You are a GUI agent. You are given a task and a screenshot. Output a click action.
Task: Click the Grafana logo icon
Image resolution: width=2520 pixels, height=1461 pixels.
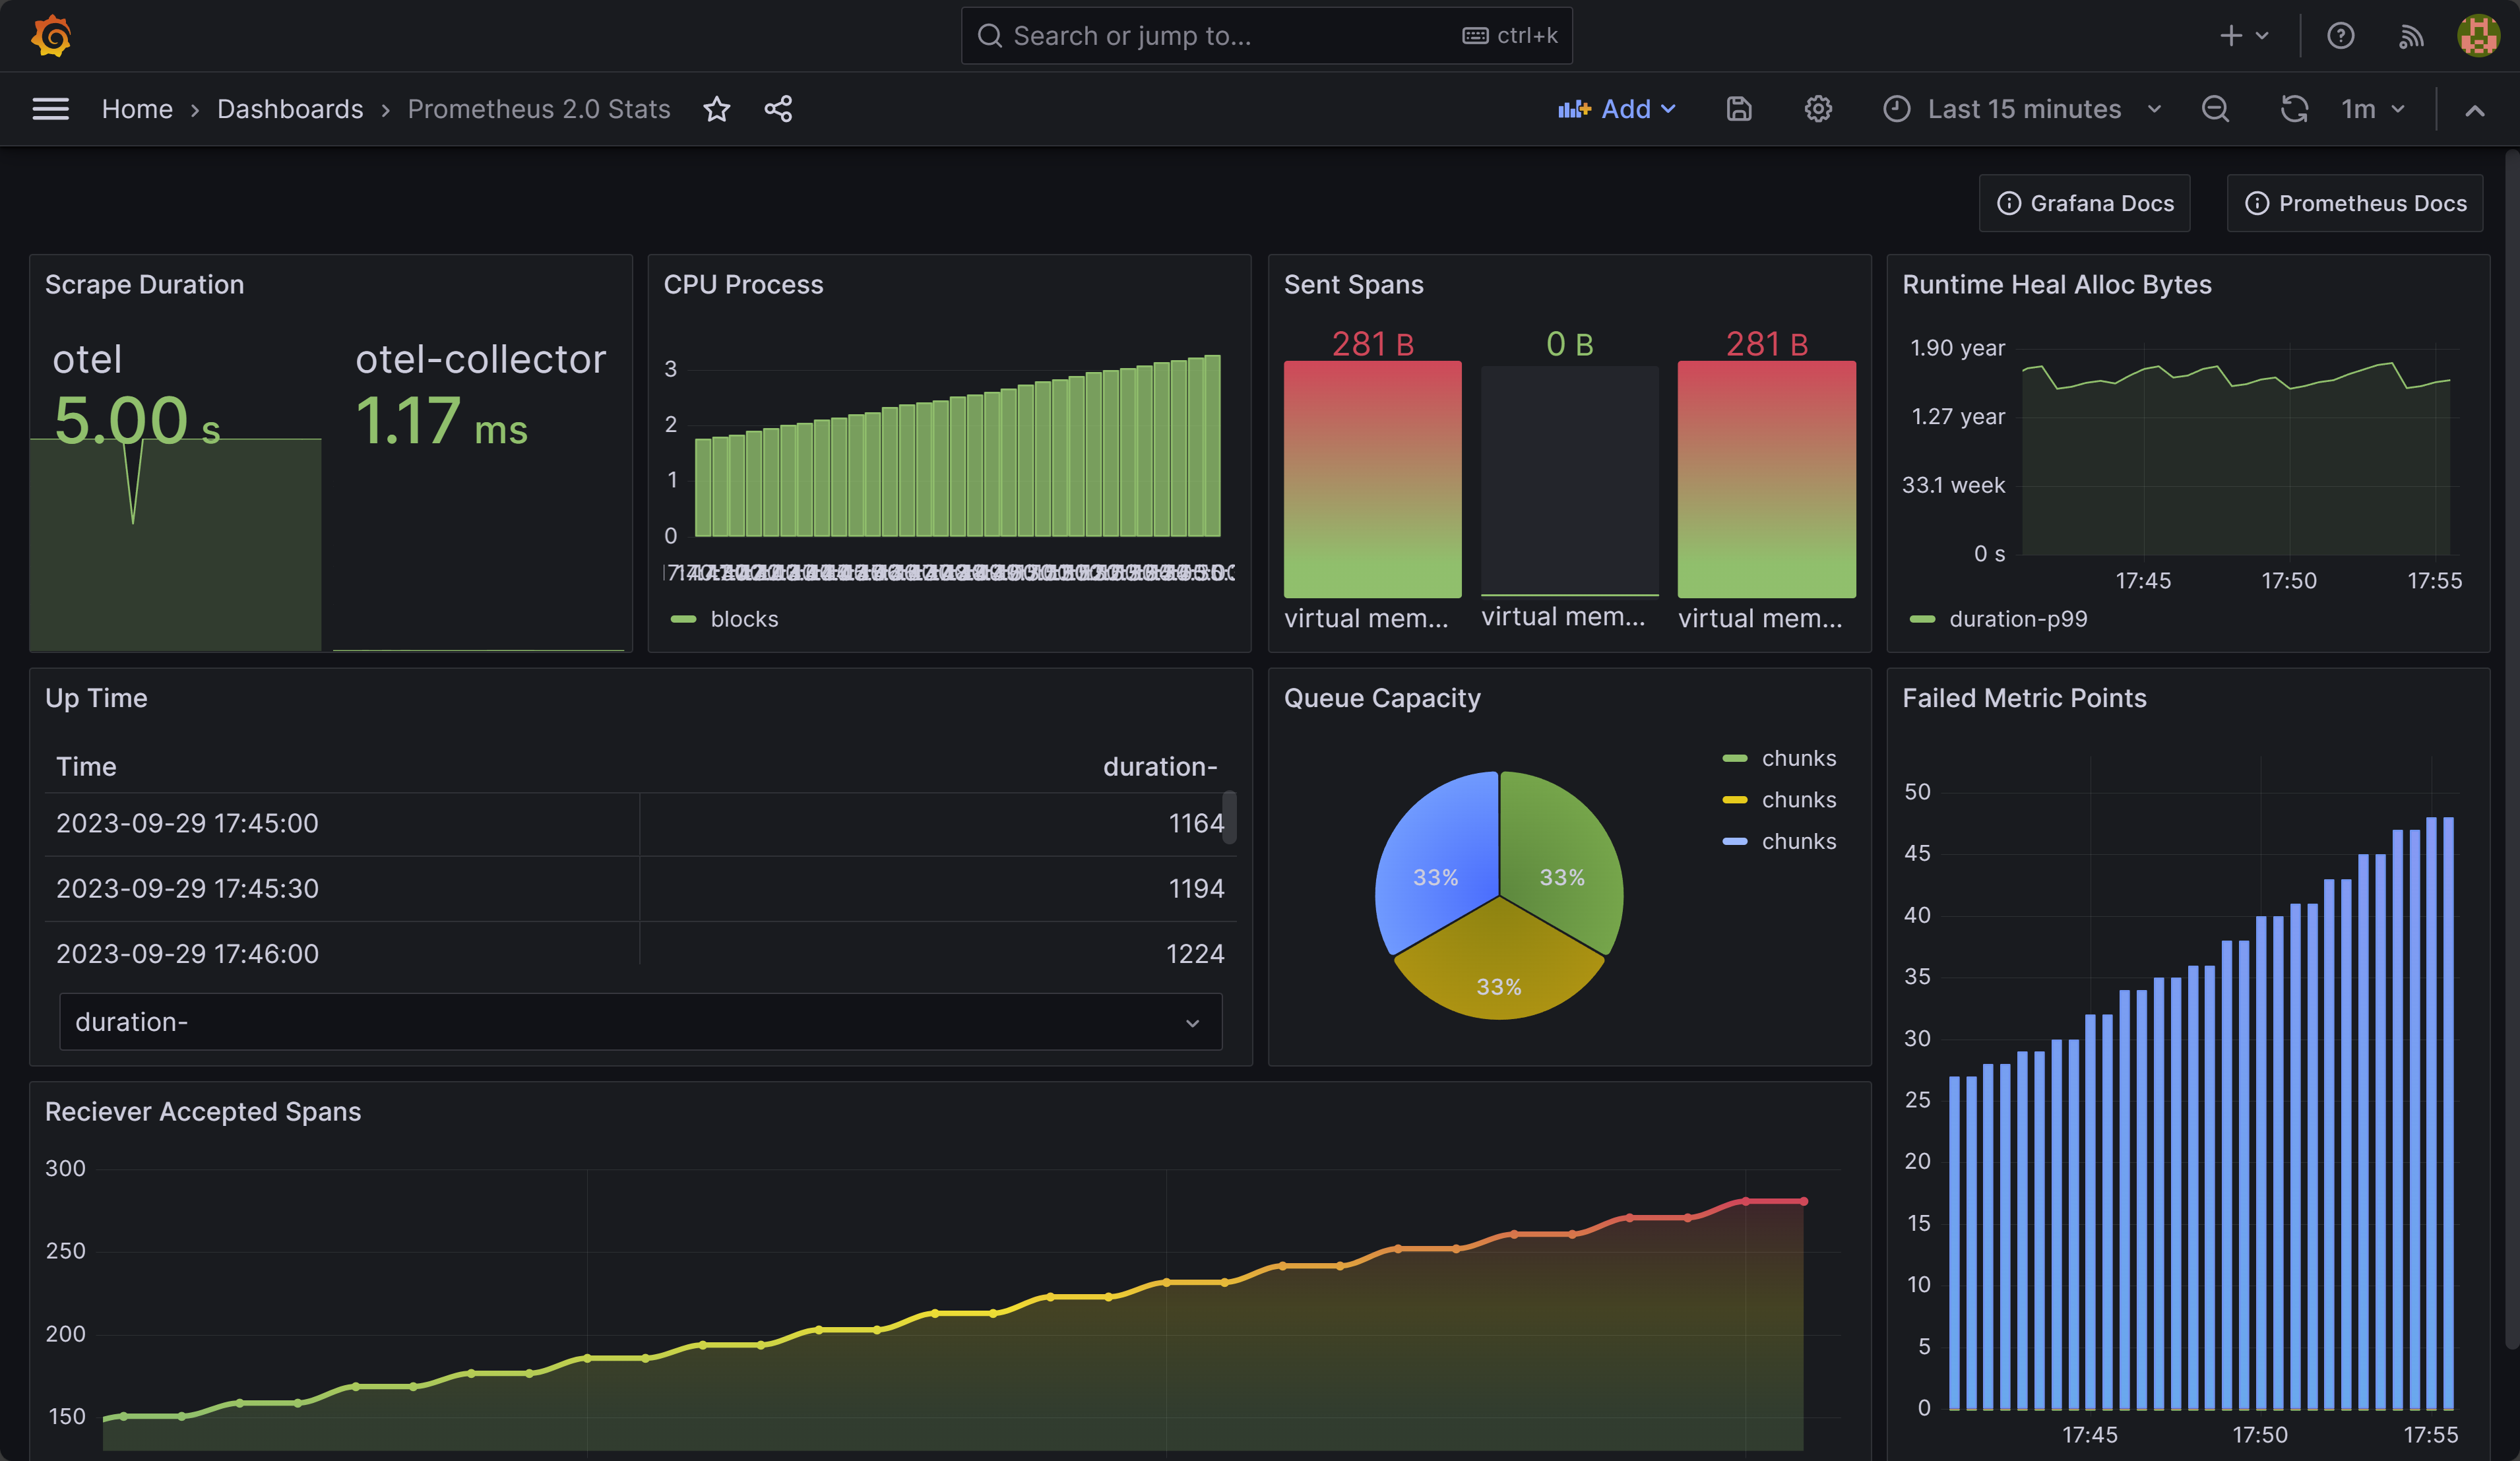(51, 36)
